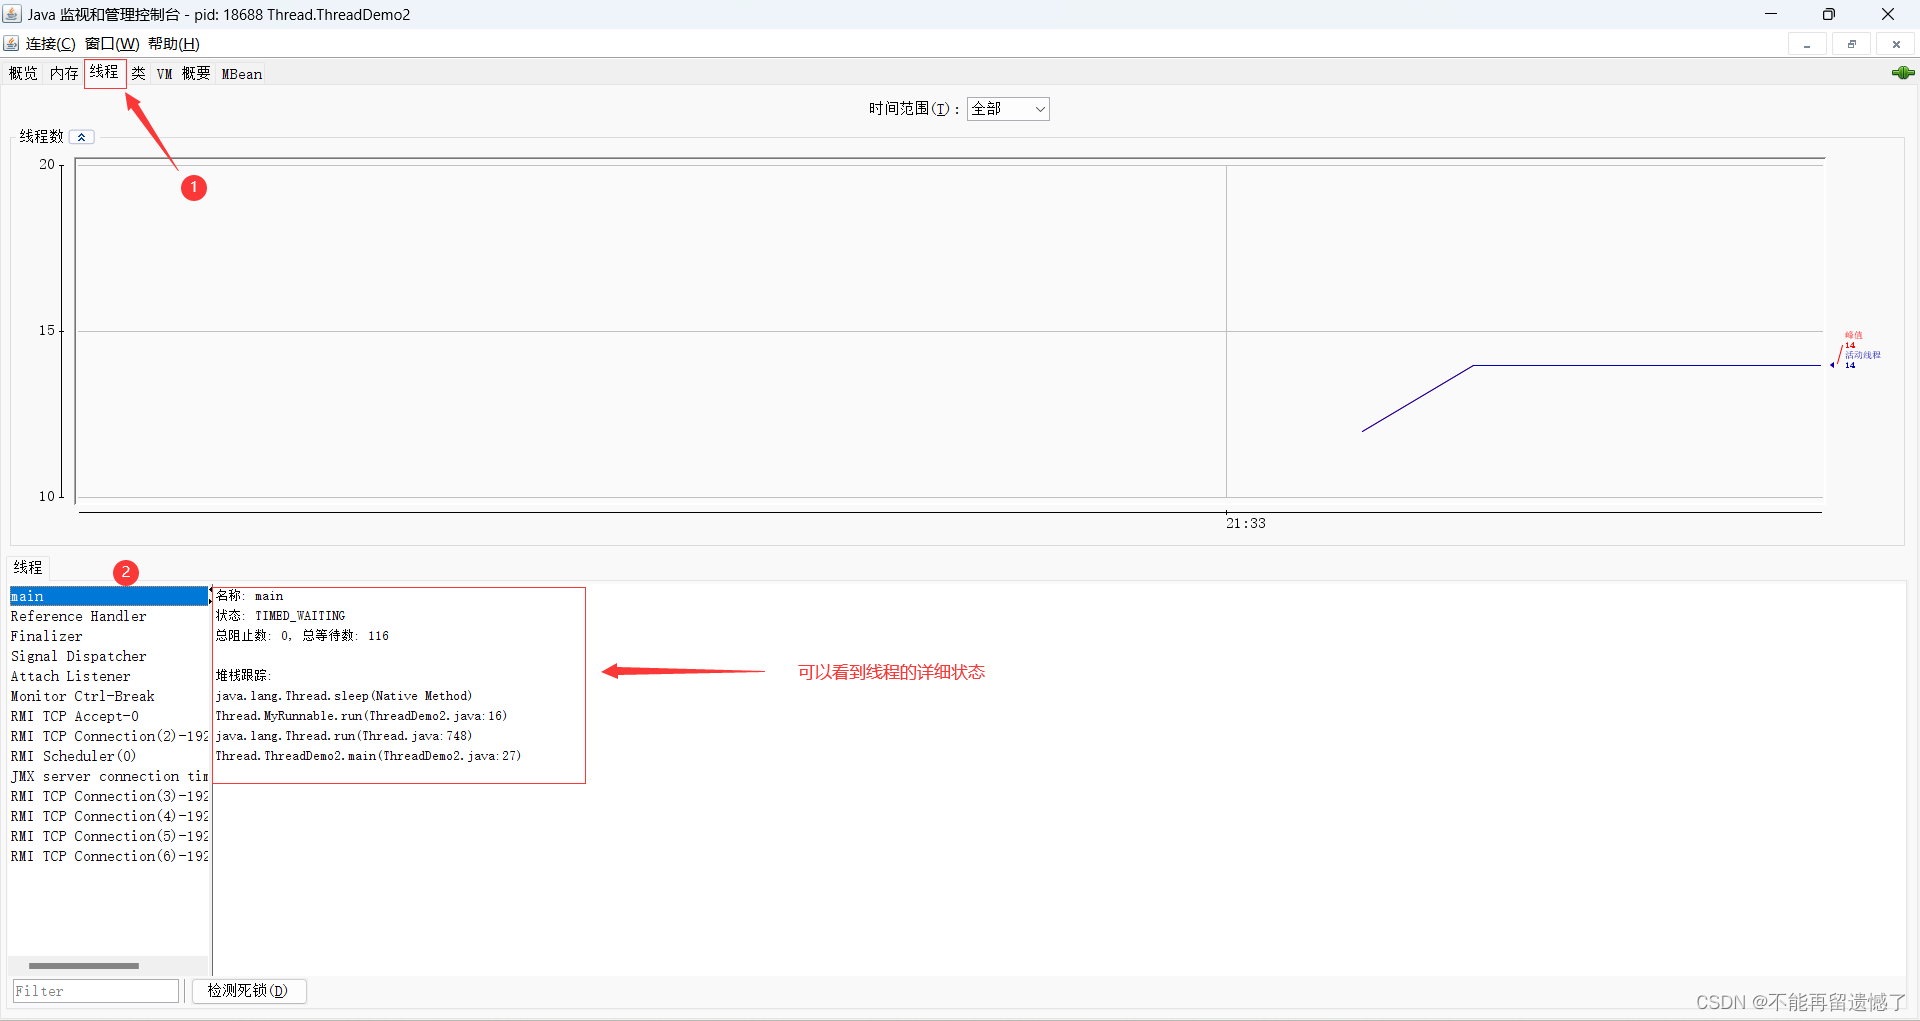Open the 窗口(W) menu

pyautogui.click(x=112, y=44)
